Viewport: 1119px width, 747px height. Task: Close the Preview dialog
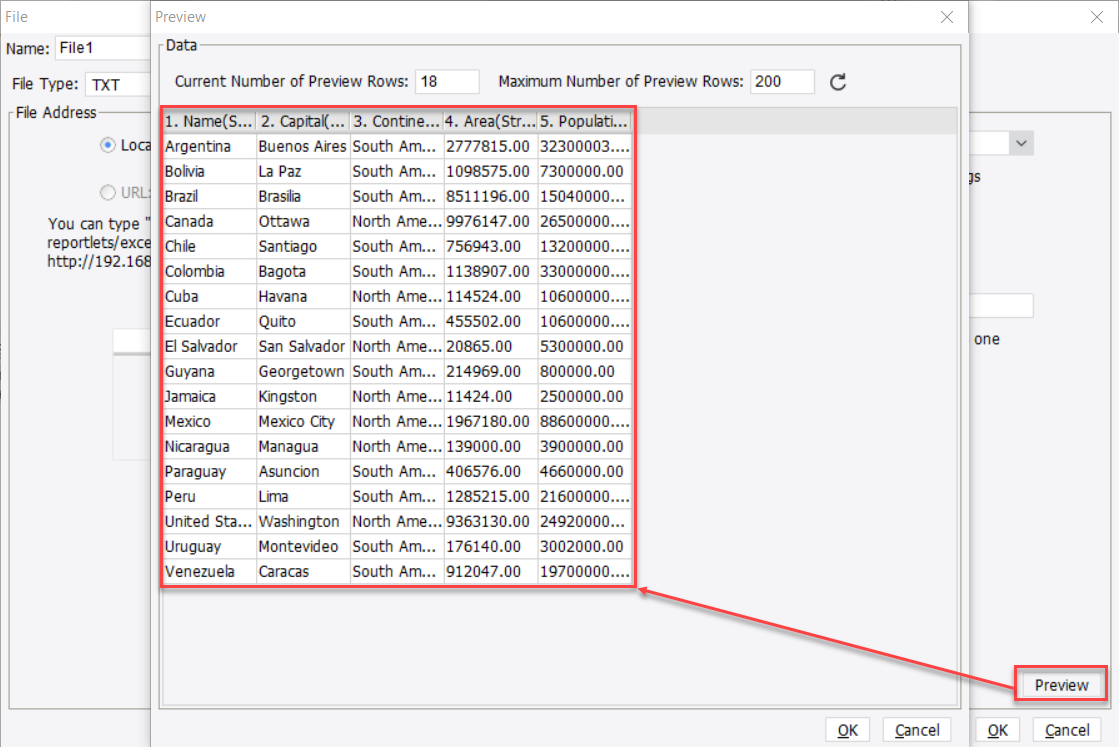(x=946, y=16)
